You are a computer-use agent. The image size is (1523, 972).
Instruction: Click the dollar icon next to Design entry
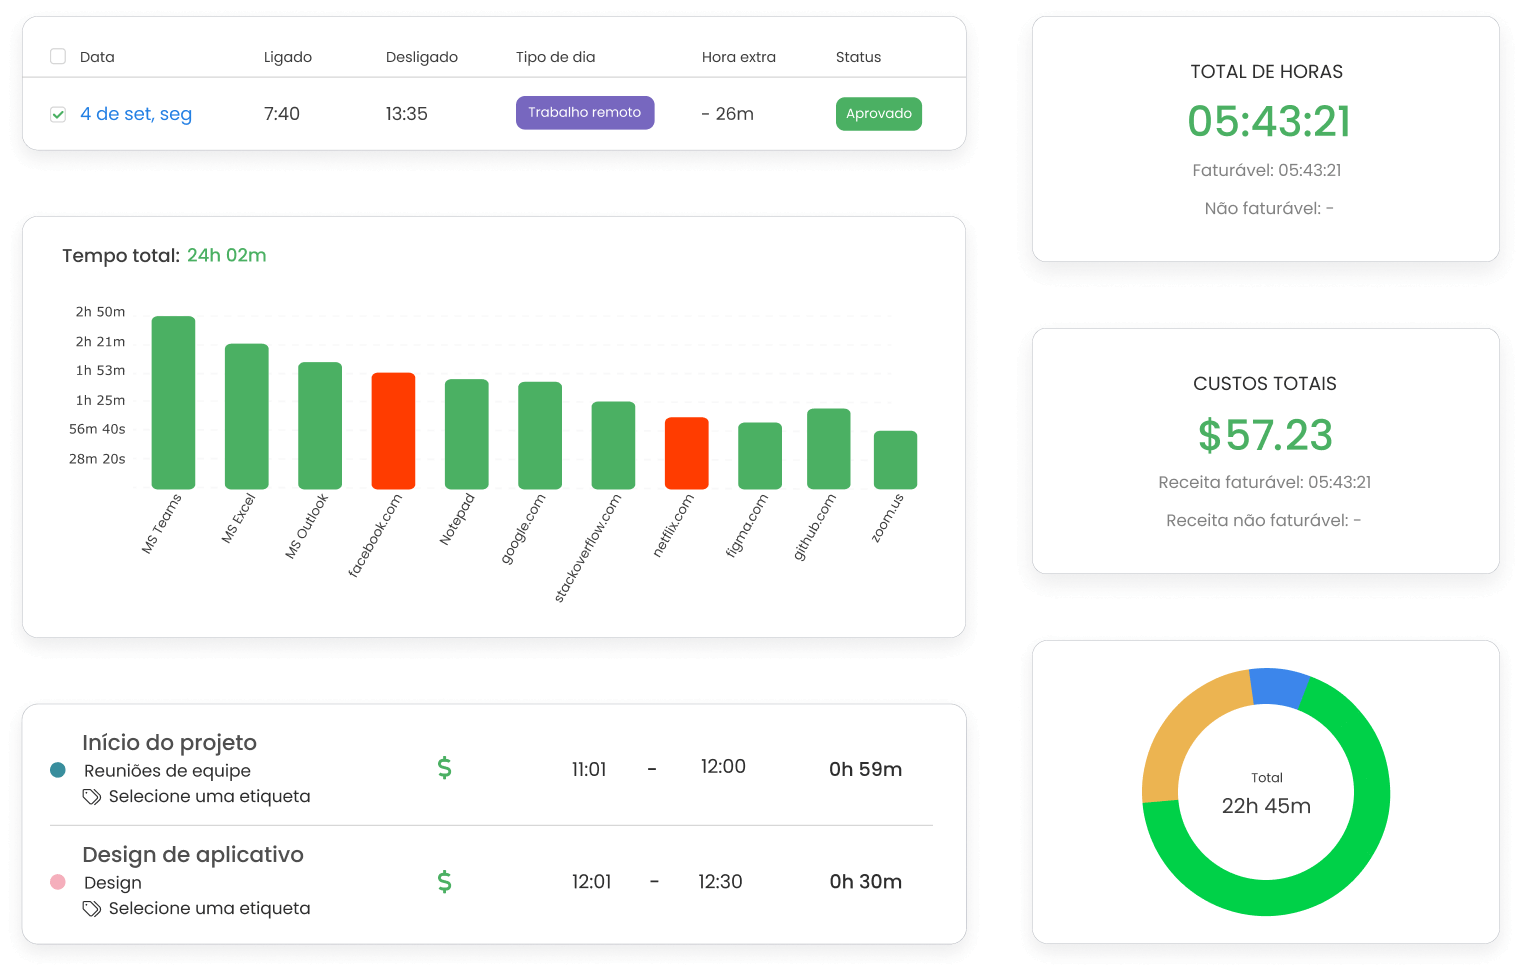pos(444,882)
